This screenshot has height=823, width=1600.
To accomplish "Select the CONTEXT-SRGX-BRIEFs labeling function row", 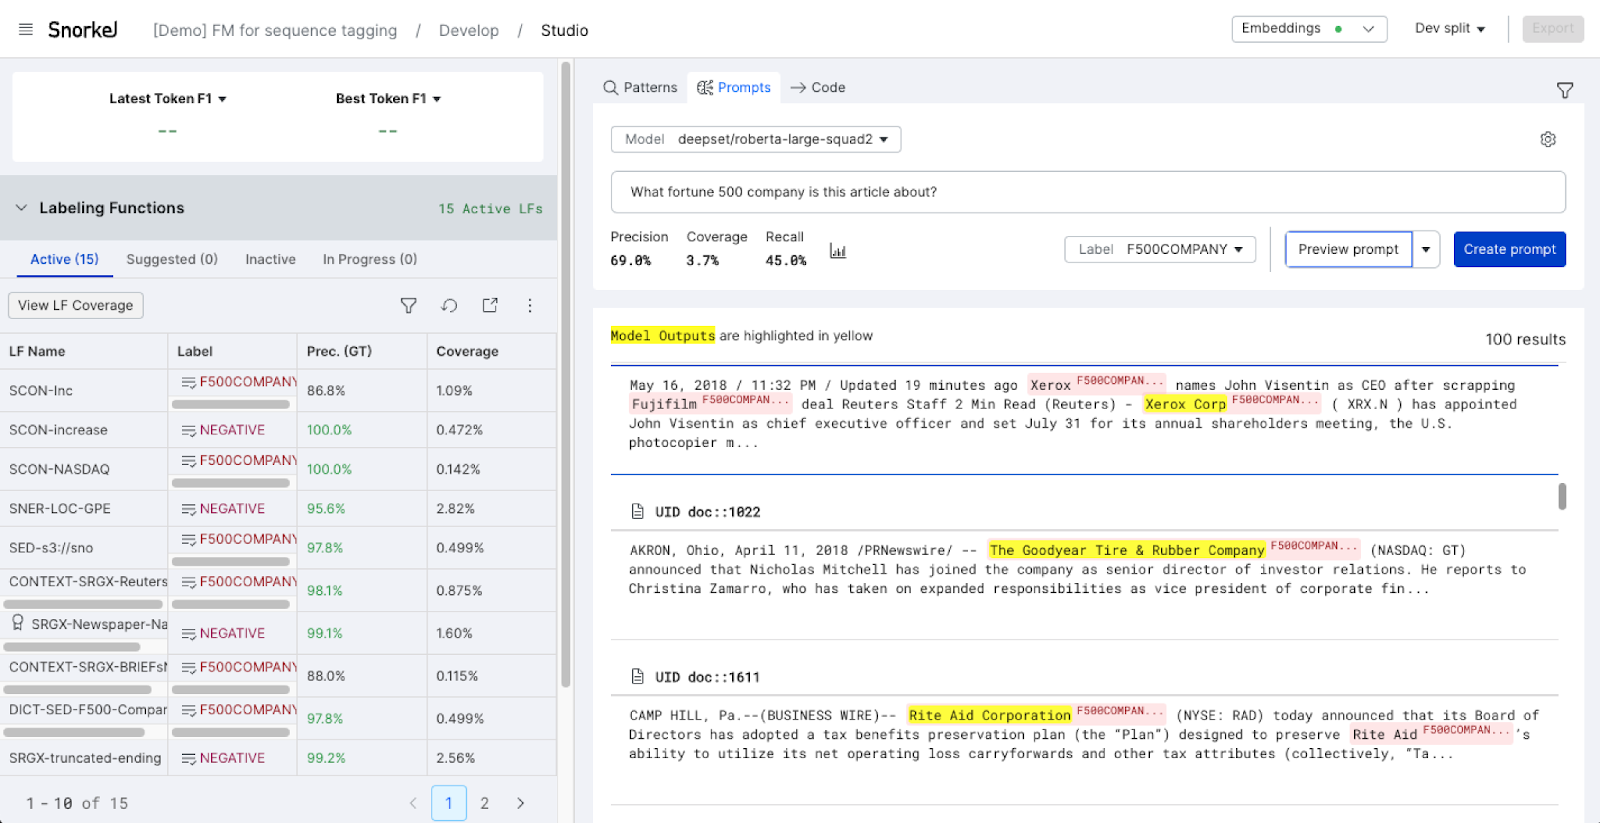I will [x=278, y=675].
